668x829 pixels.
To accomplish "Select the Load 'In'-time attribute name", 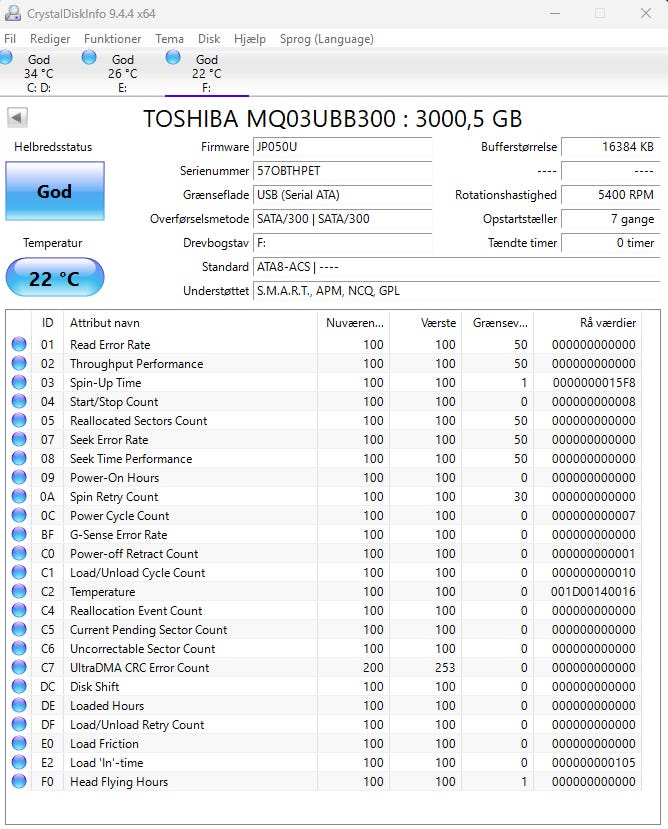I will [x=106, y=762].
